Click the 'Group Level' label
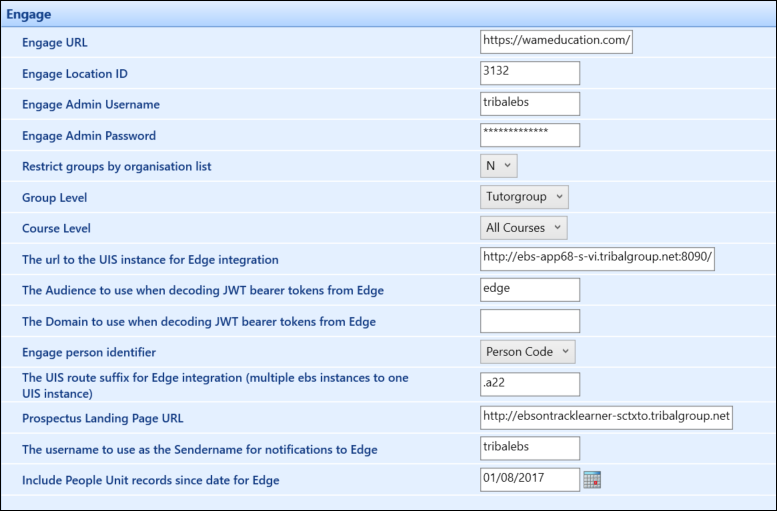The image size is (777, 511). click(55, 198)
